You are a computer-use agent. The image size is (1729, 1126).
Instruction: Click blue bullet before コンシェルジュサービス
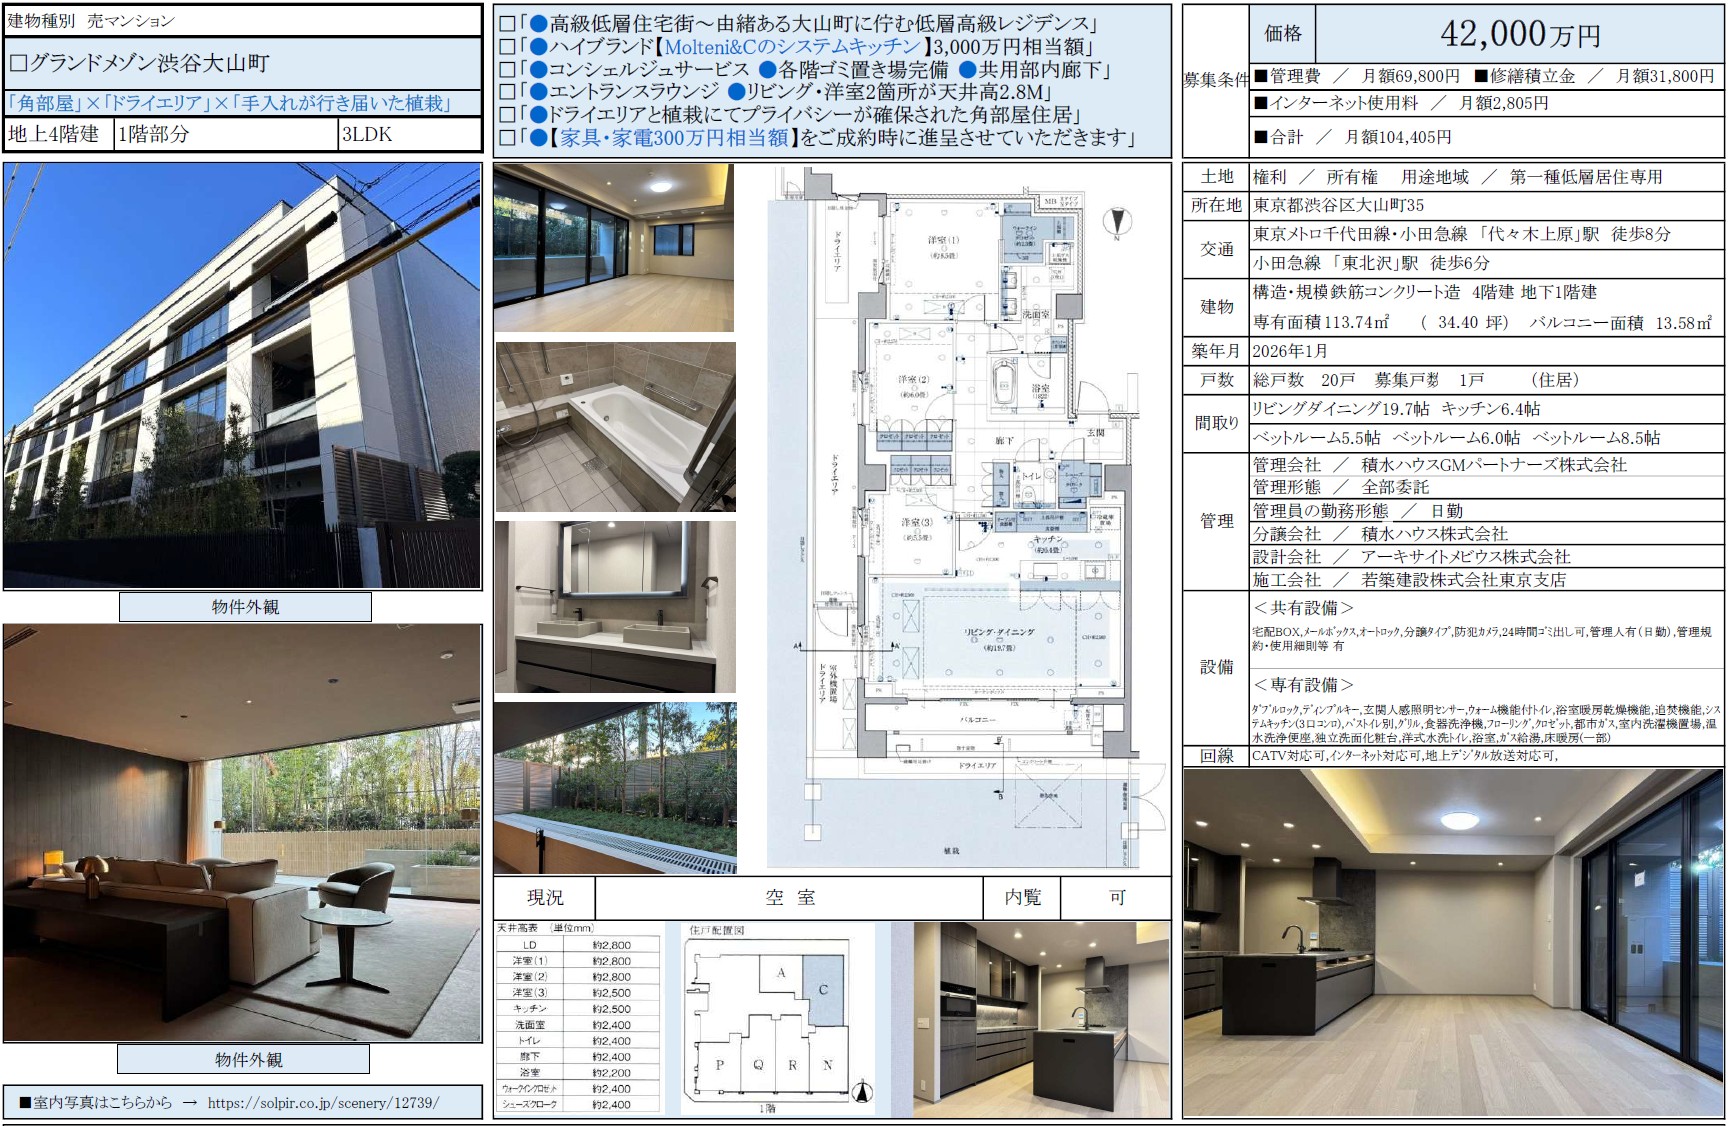pyautogui.click(x=538, y=70)
